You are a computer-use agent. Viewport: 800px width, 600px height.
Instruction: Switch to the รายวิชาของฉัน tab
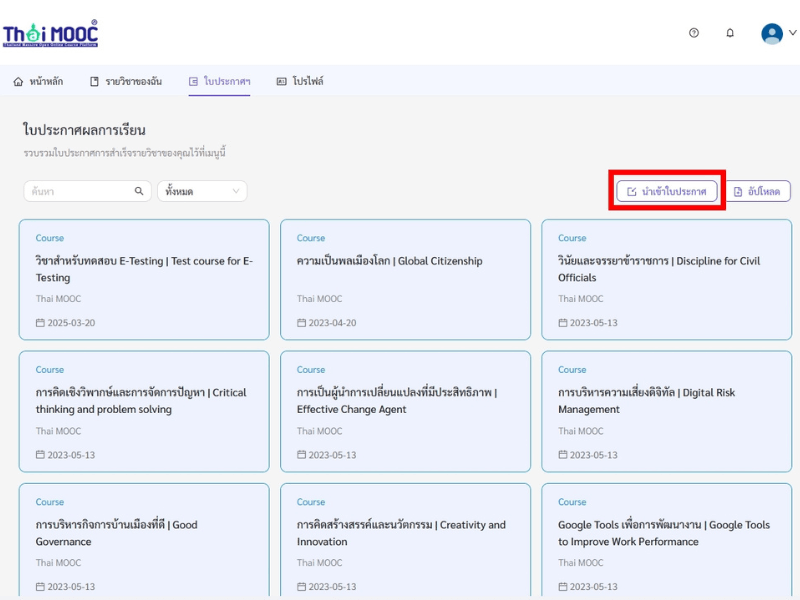pos(126,81)
